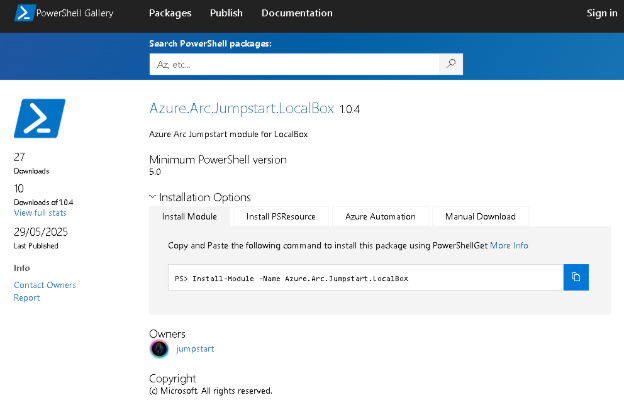Switch to the Manual Download tab
624x405 pixels.
coord(480,216)
